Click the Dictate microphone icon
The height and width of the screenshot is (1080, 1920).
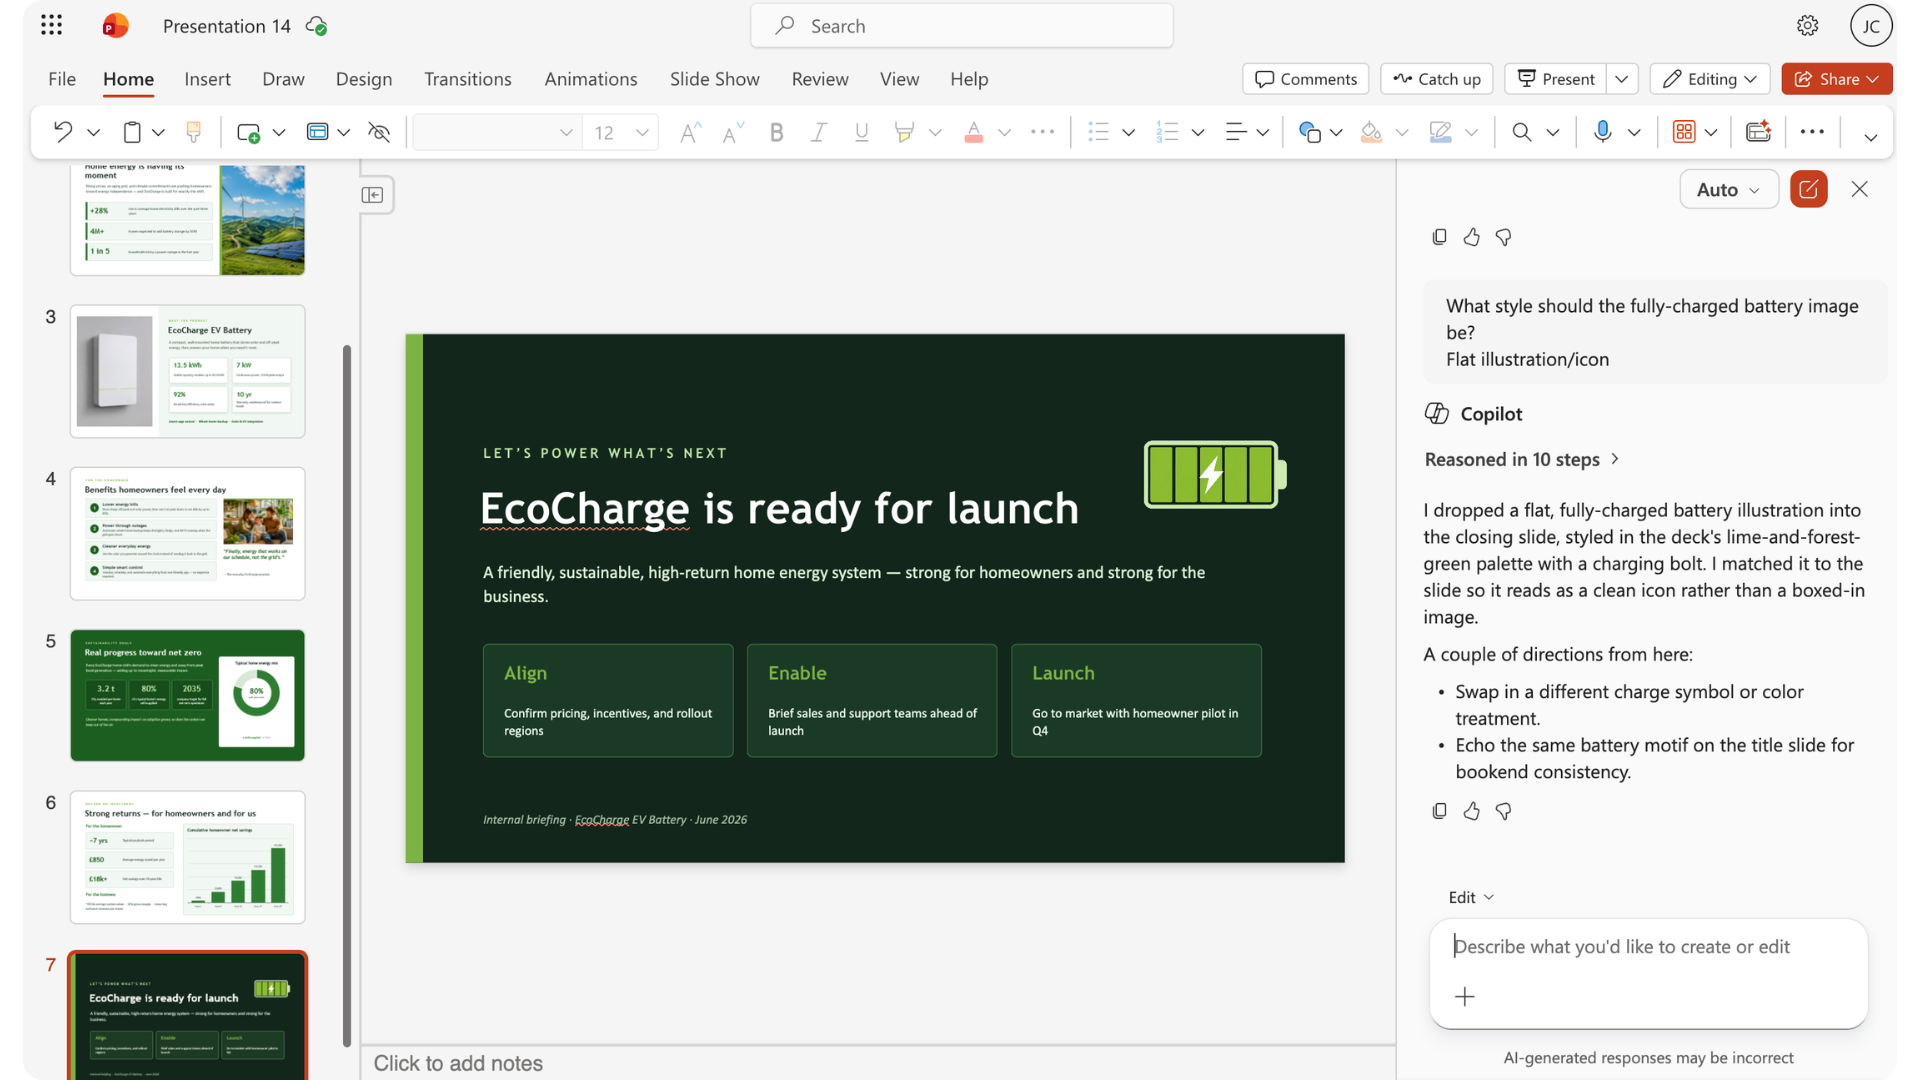(x=1603, y=132)
